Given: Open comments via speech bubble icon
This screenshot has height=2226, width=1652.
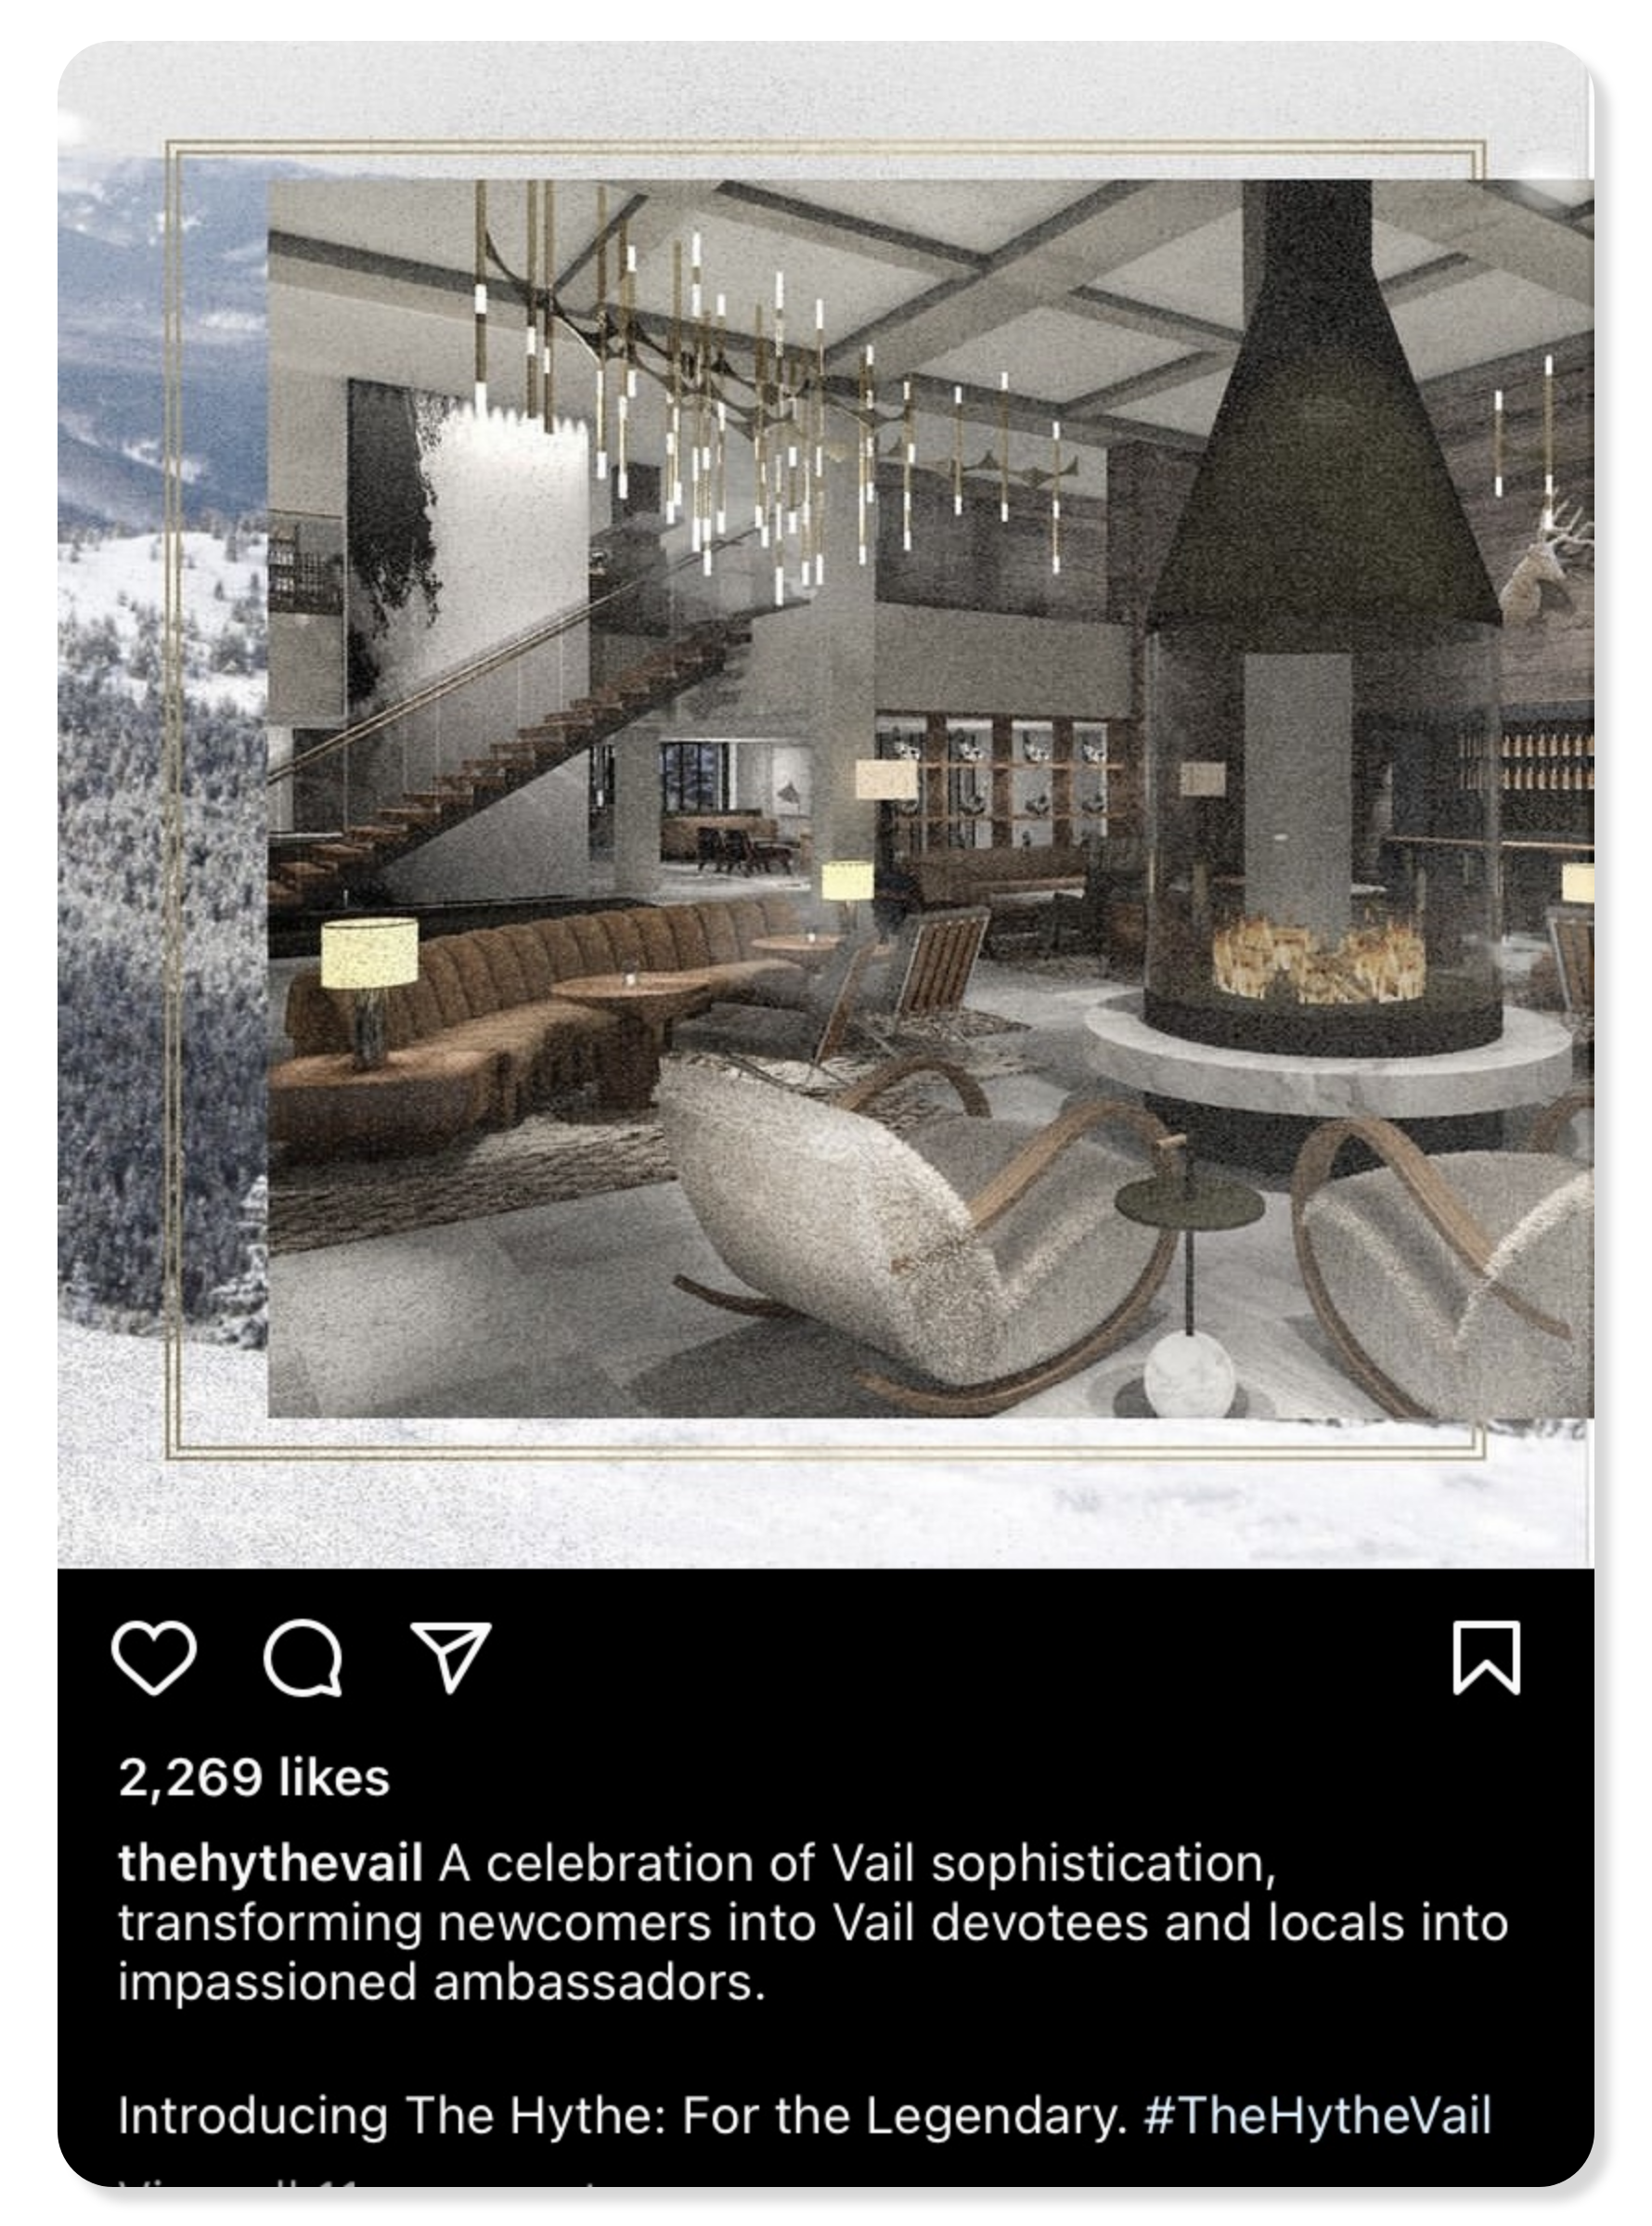Looking at the screenshot, I should pyautogui.click(x=303, y=1657).
